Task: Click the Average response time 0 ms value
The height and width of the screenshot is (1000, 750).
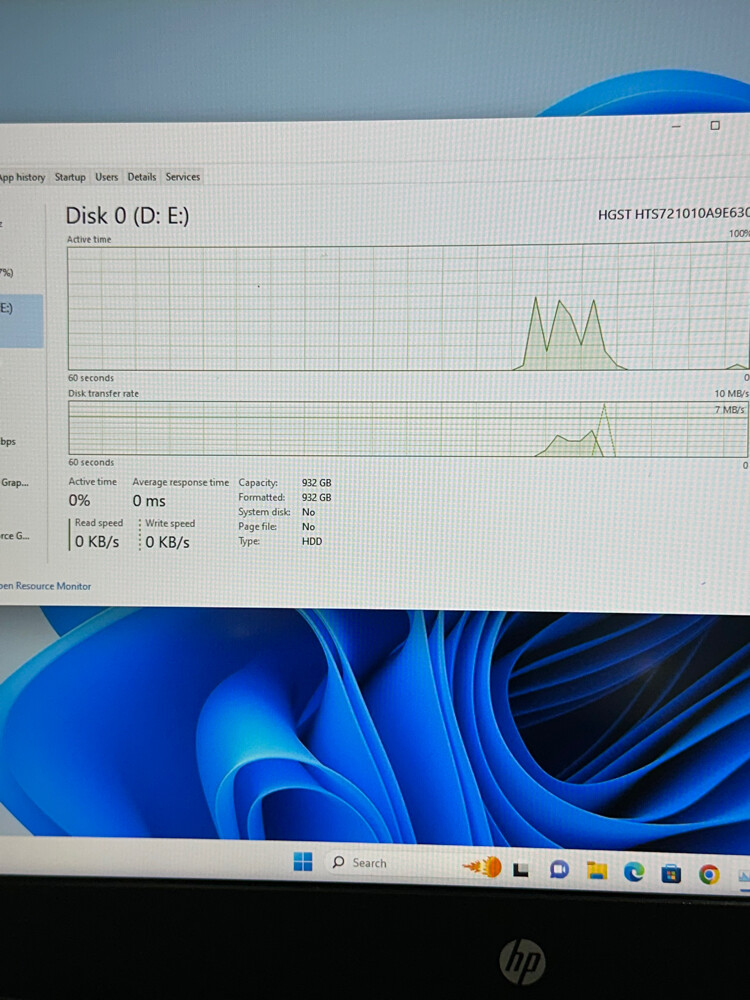Action: point(149,501)
